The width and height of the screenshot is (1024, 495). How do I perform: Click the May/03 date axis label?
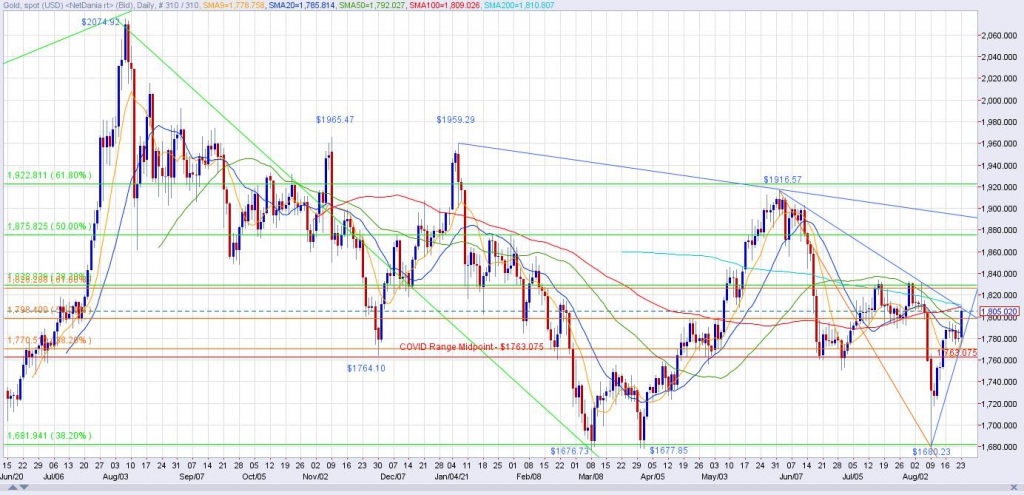coord(714,477)
